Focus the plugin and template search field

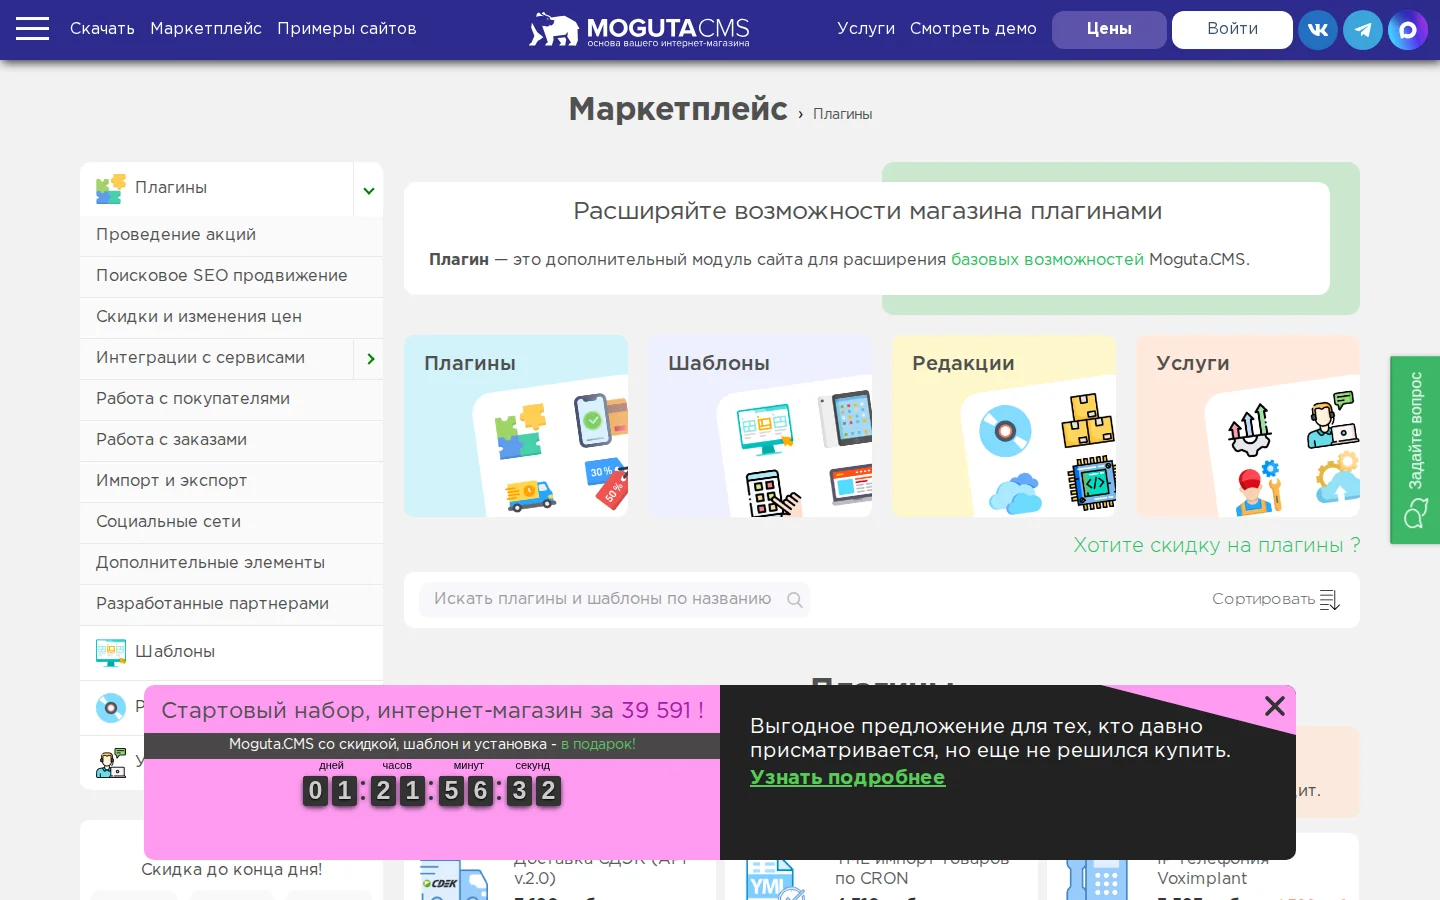(614, 600)
